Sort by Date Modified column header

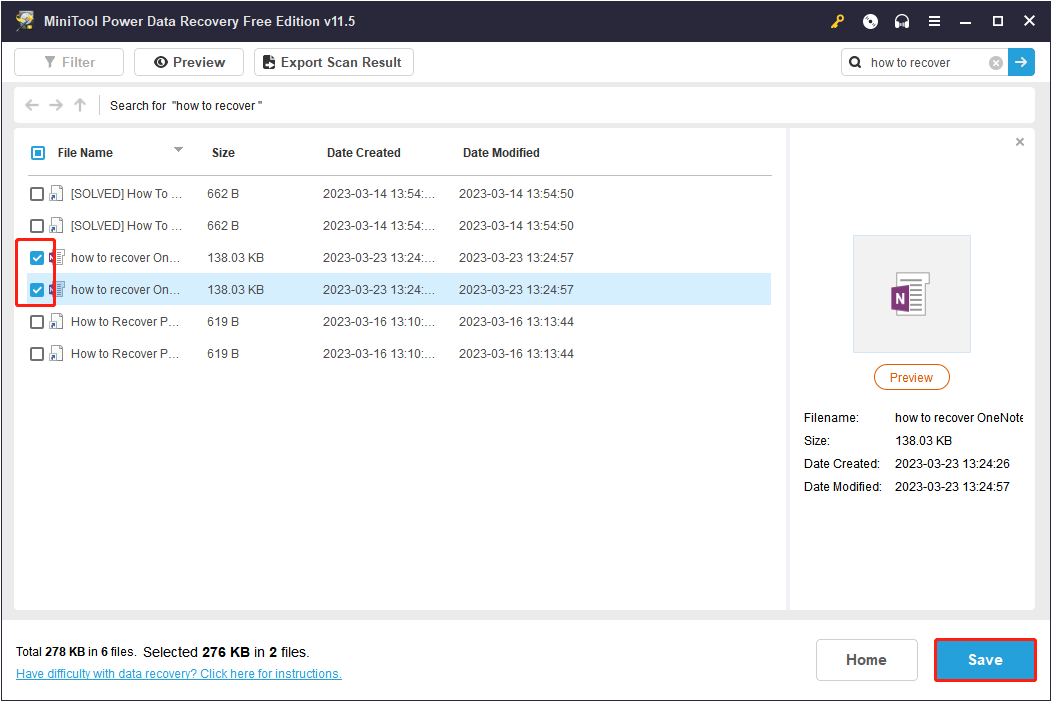(501, 153)
